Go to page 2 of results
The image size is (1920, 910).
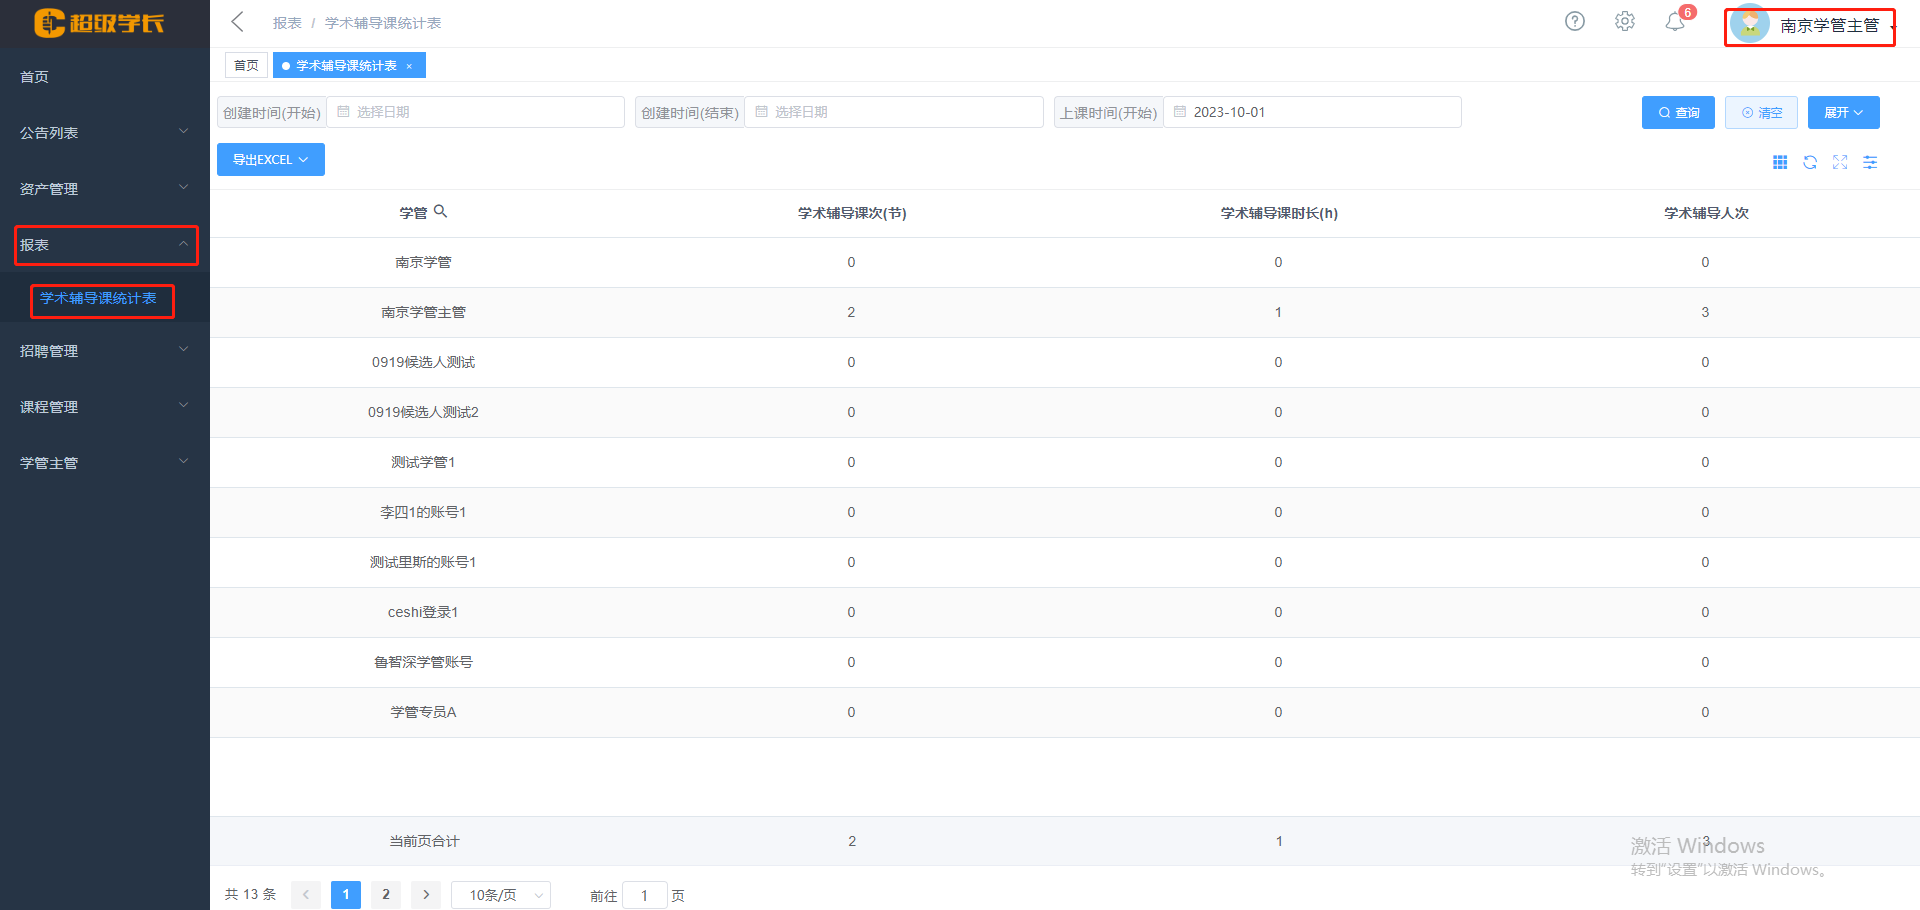coord(385,895)
